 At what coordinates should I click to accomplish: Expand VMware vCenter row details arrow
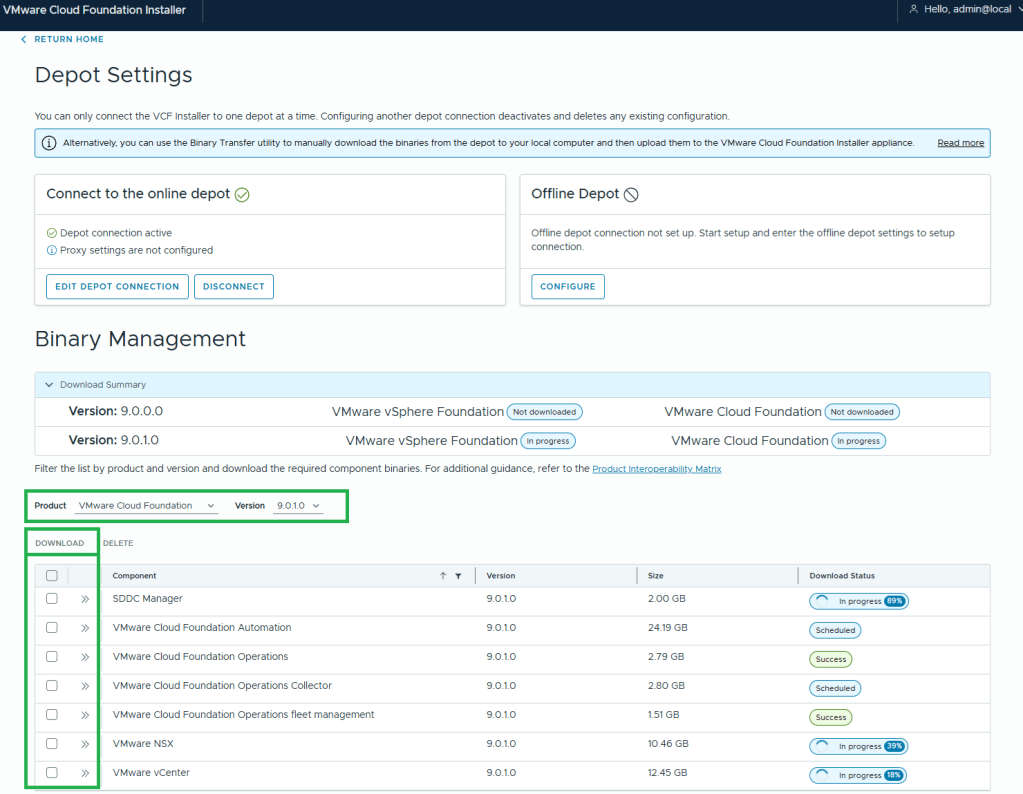pos(85,773)
